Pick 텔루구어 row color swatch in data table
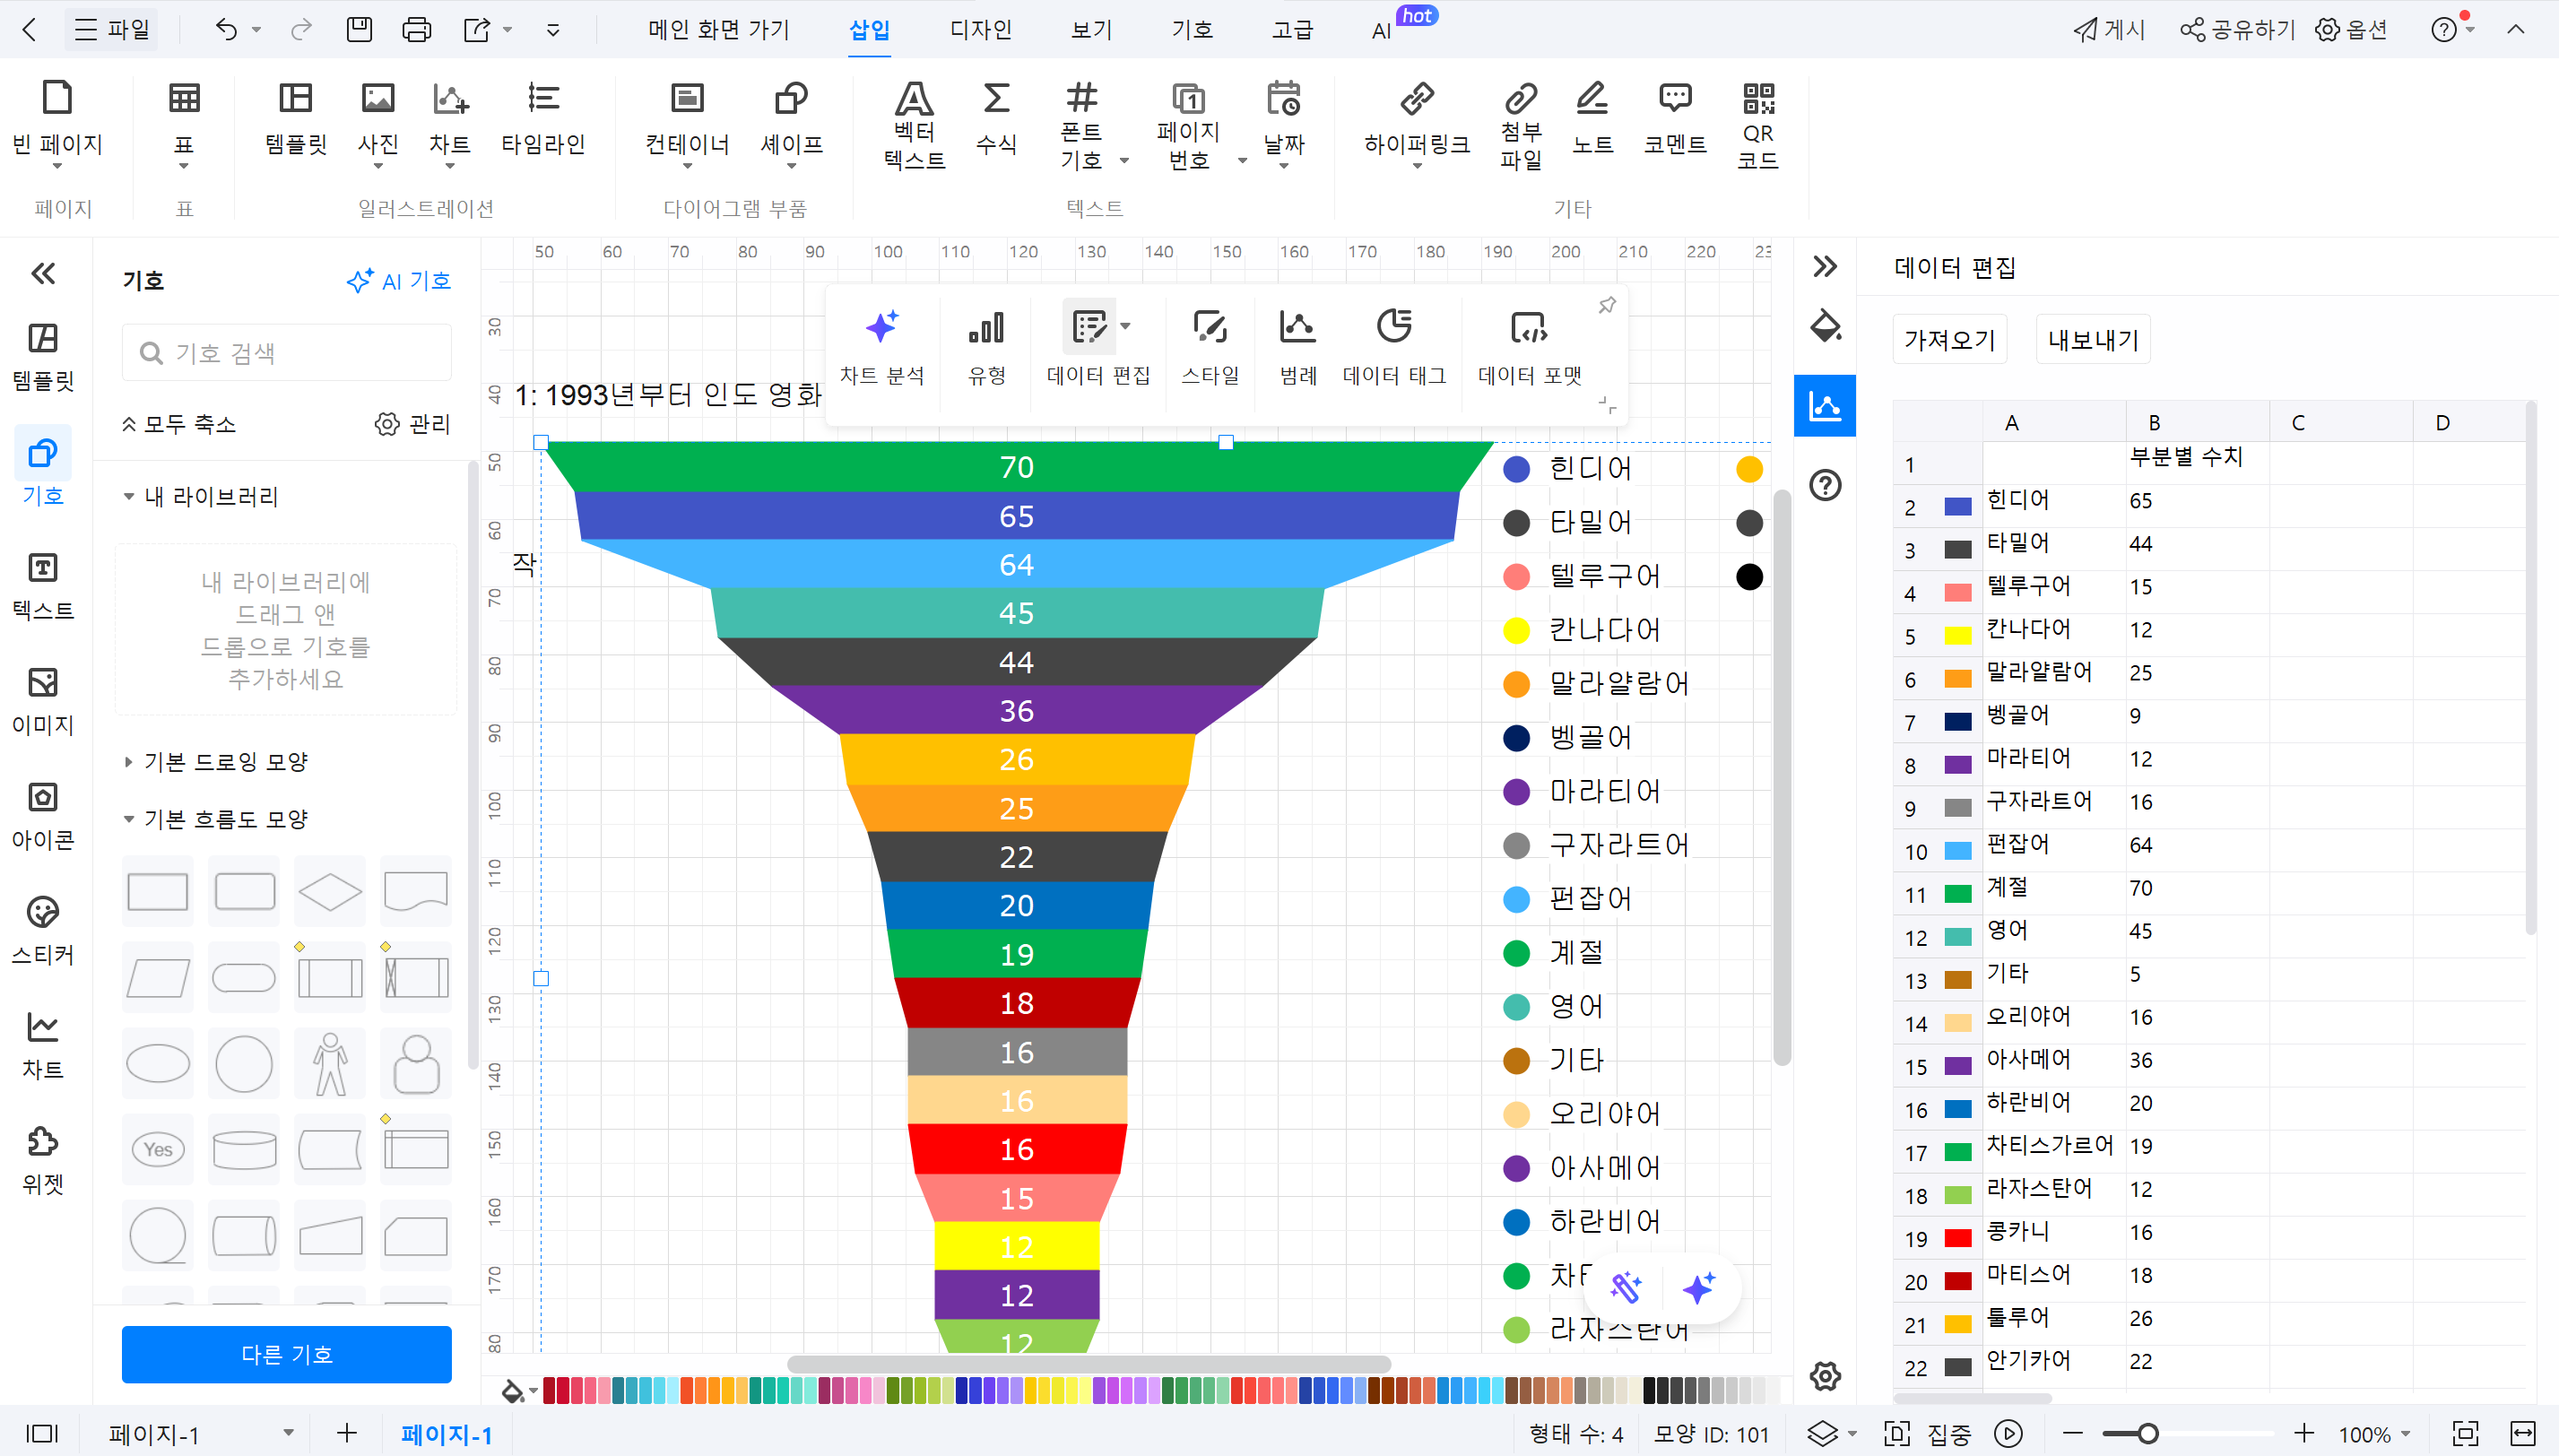Screen dimensions: 2559x1456 (x=1957, y=593)
